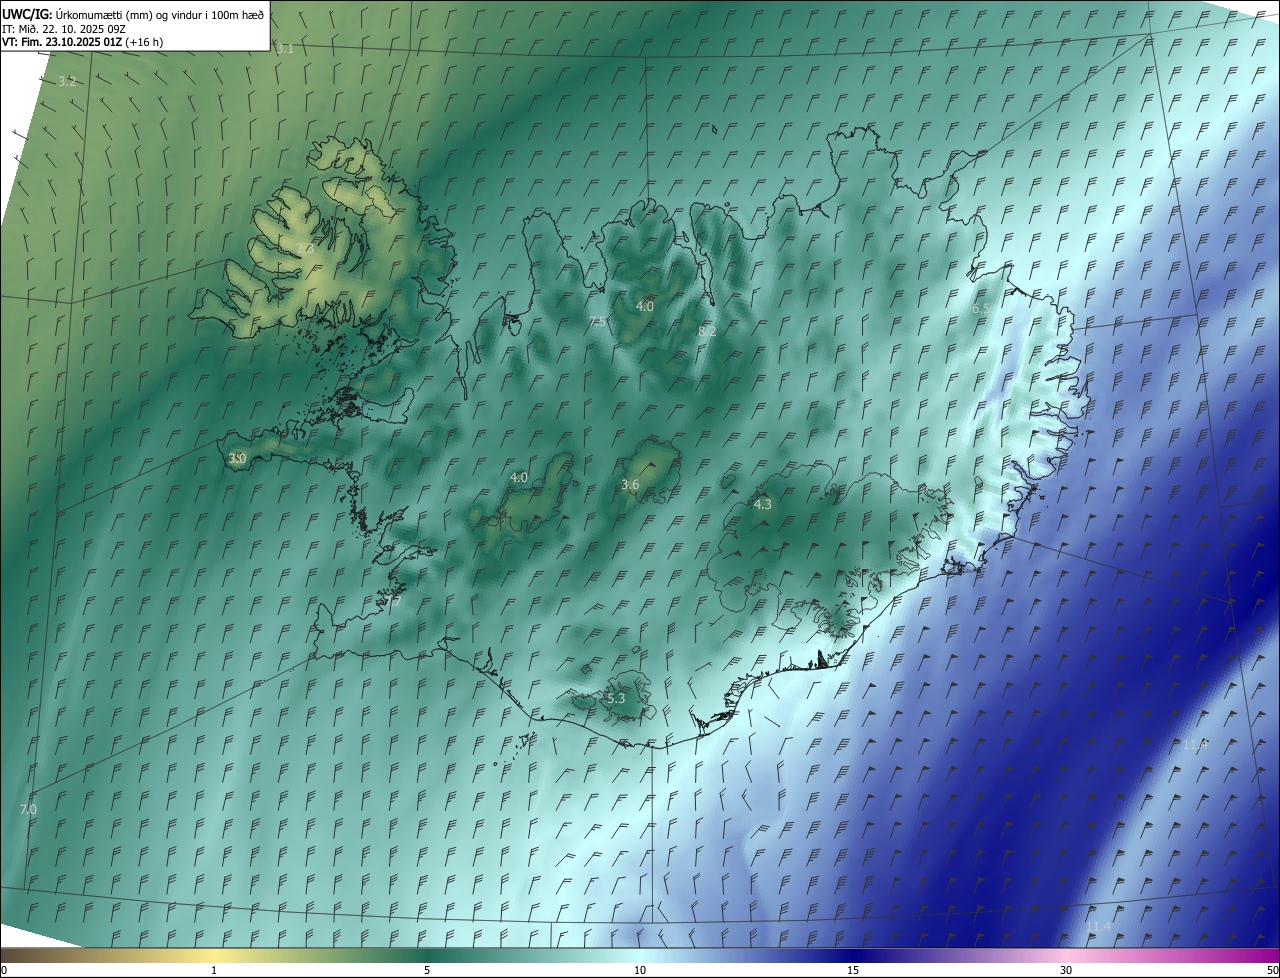This screenshot has height=978, width=1280.
Task: Click the 3.6 value on the map
Action: point(630,485)
